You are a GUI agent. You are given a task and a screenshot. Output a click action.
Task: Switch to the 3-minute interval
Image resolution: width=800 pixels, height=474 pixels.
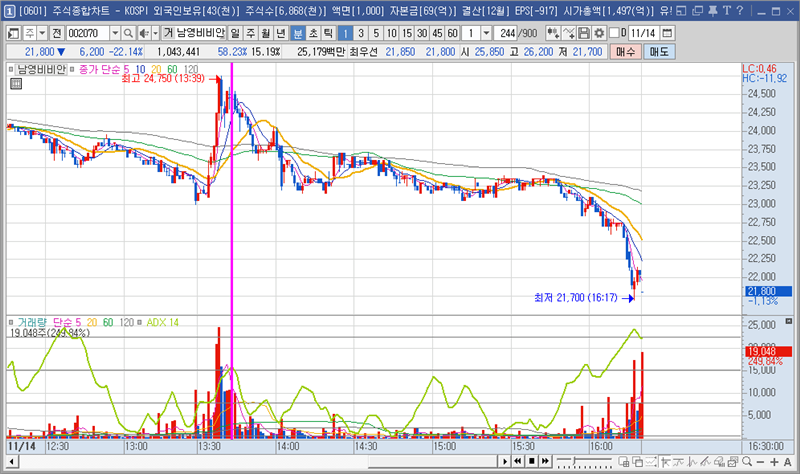pyautogui.click(x=361, y=32)
